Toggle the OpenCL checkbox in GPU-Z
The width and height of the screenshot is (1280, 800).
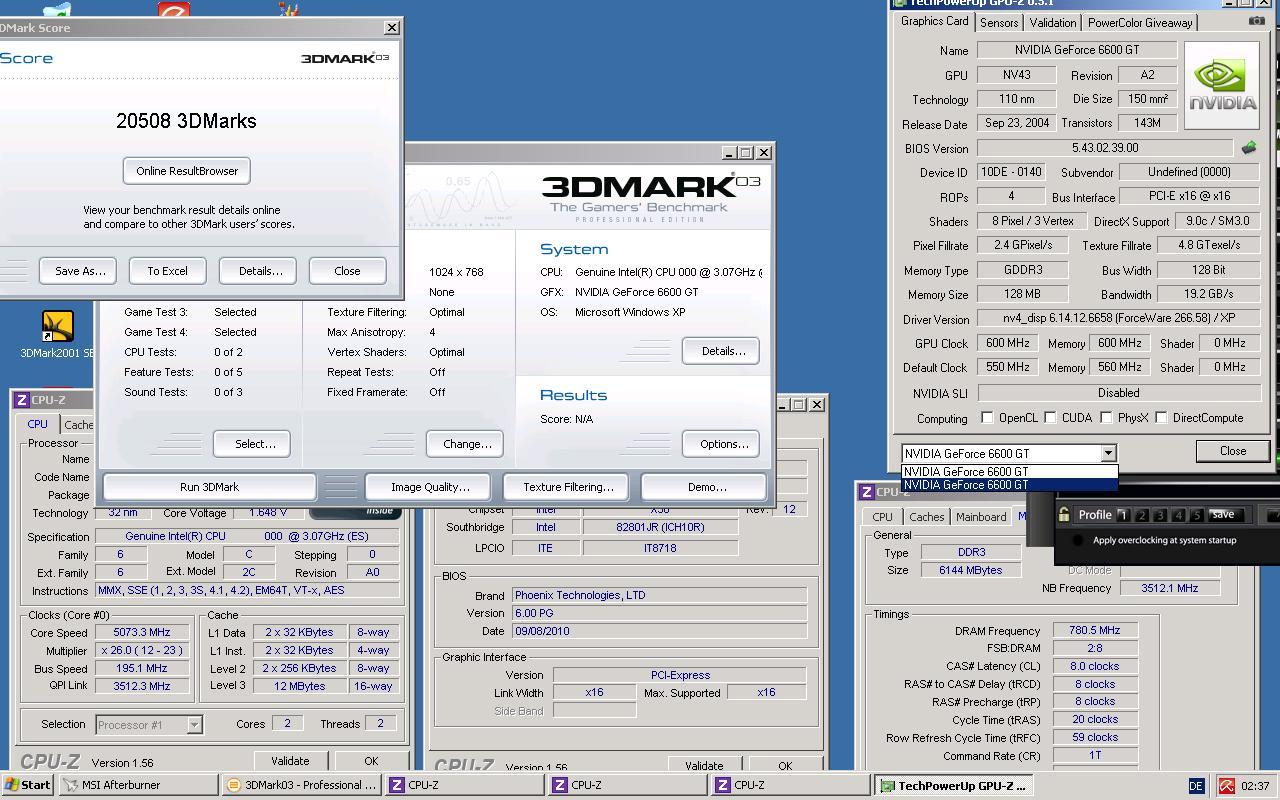click(x=987, y=417)
